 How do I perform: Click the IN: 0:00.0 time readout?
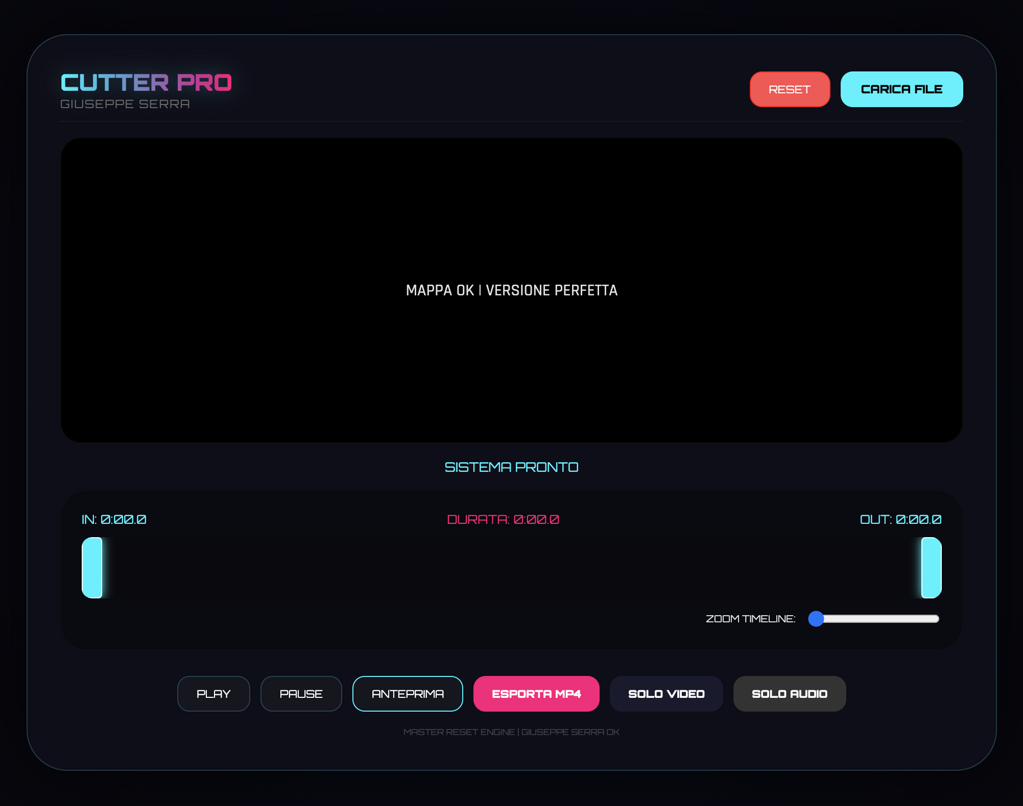114,519
